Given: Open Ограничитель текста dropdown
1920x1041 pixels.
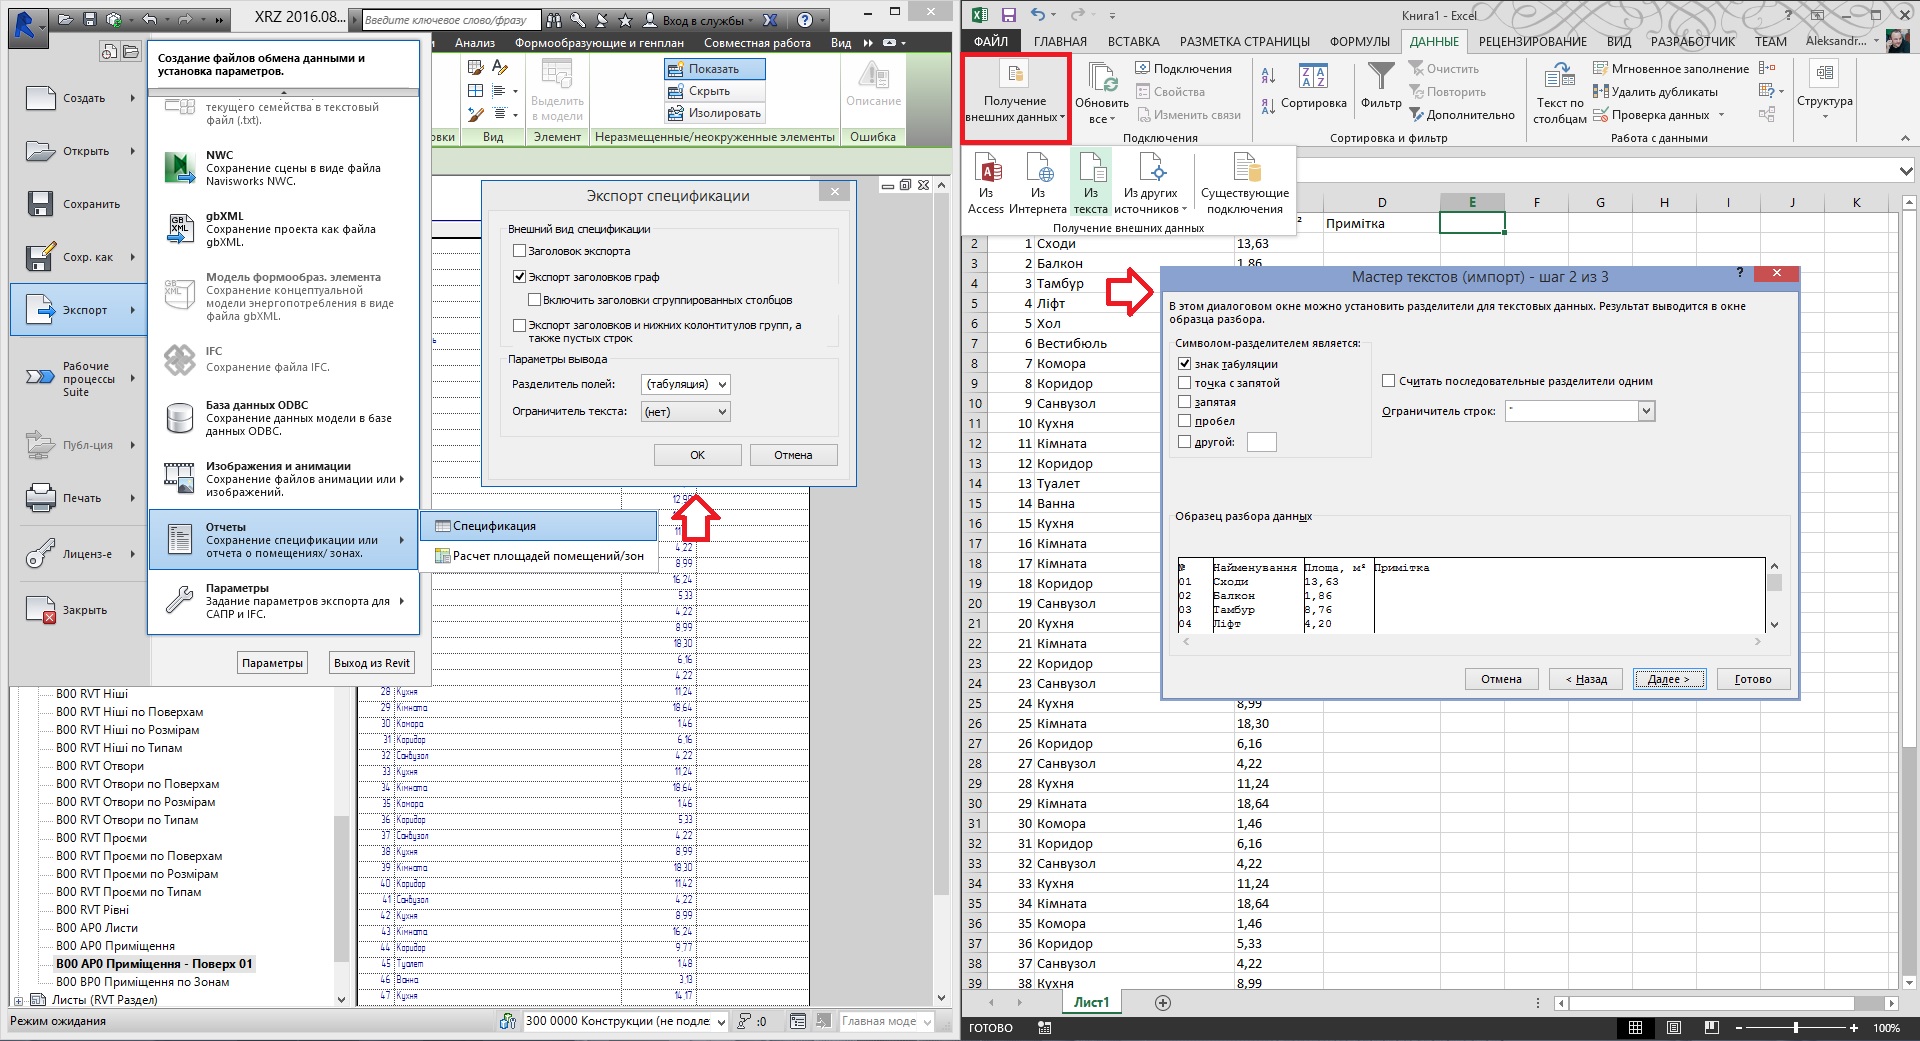Looking at the screenshot, I should 686,412.
